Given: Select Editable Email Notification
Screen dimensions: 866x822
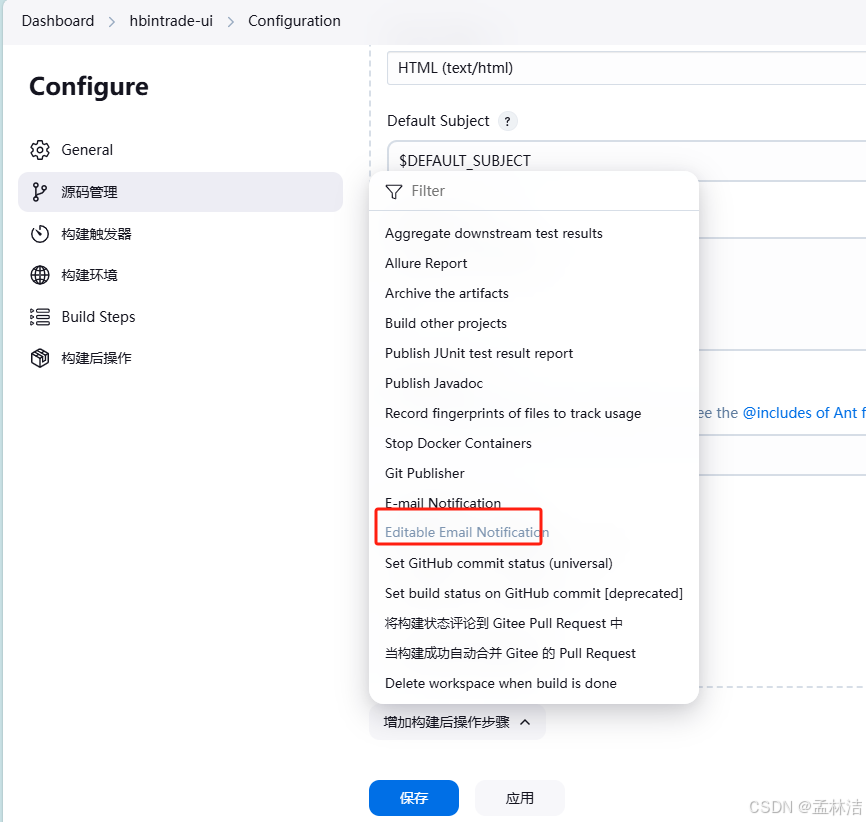Looking at the screenshot, I should (467, 533).
